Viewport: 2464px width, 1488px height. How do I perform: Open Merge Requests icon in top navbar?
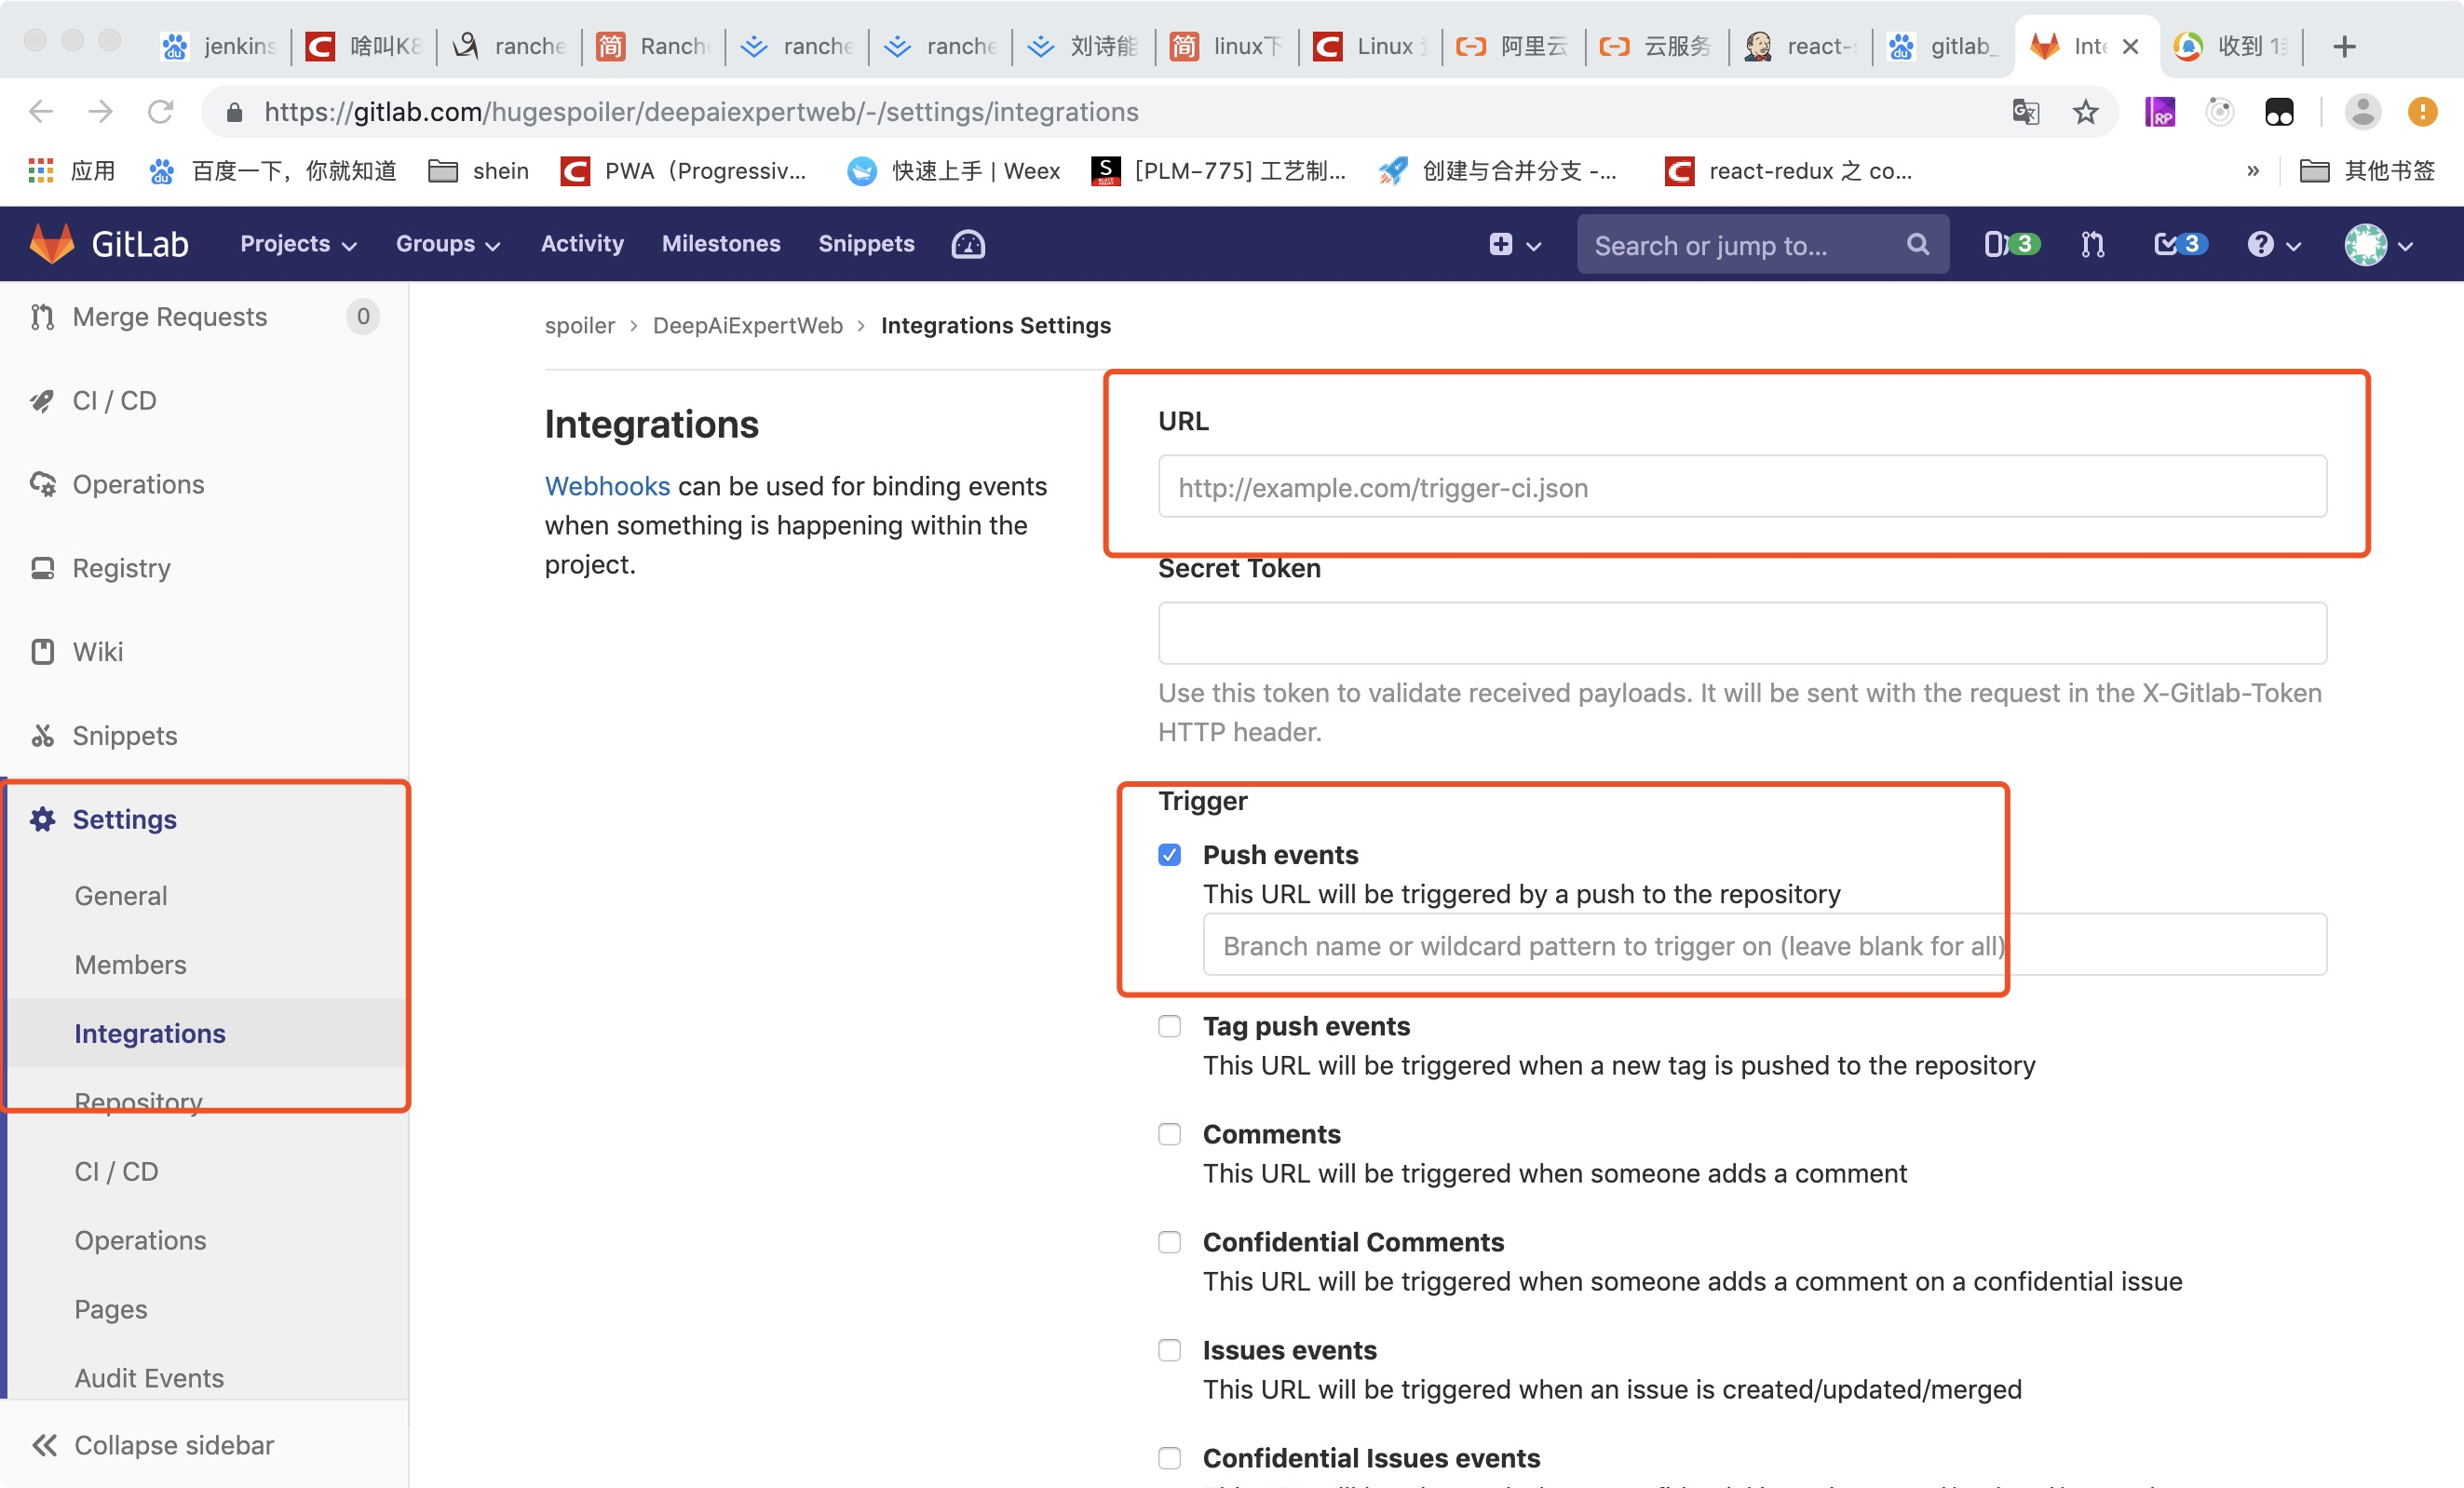click(x=2093, y=244)
